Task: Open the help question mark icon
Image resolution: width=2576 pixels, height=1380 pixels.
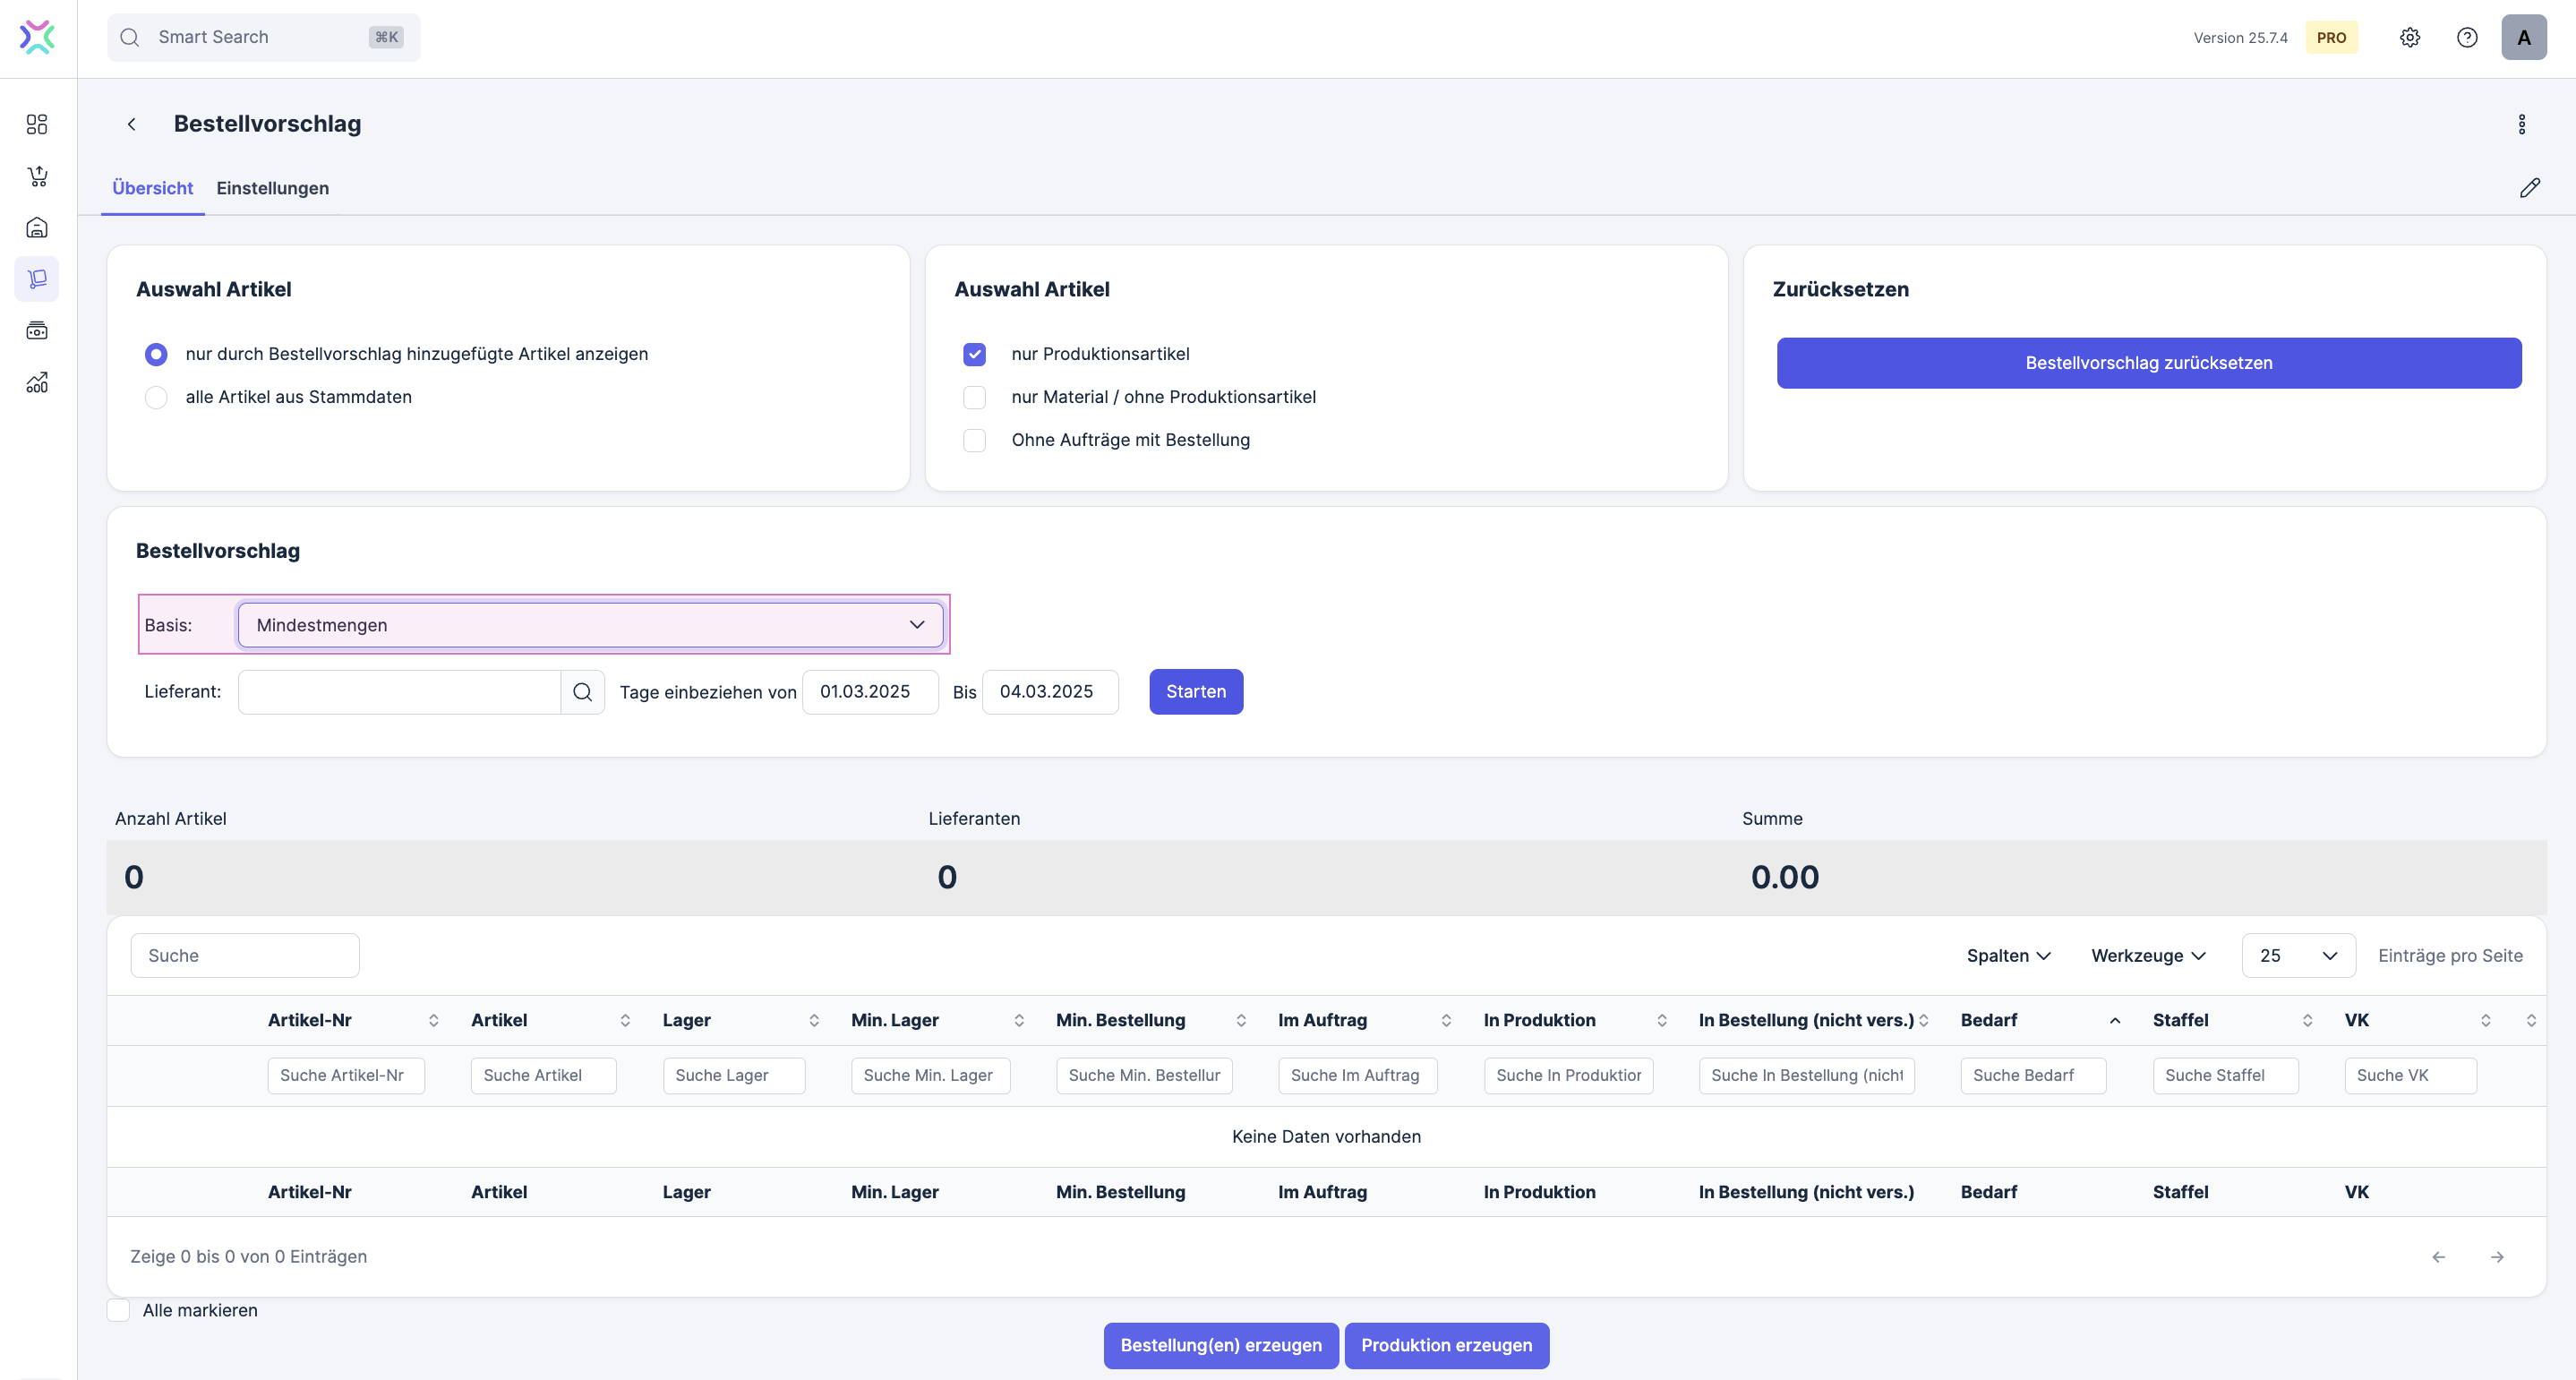Action: coord(2467,37)
